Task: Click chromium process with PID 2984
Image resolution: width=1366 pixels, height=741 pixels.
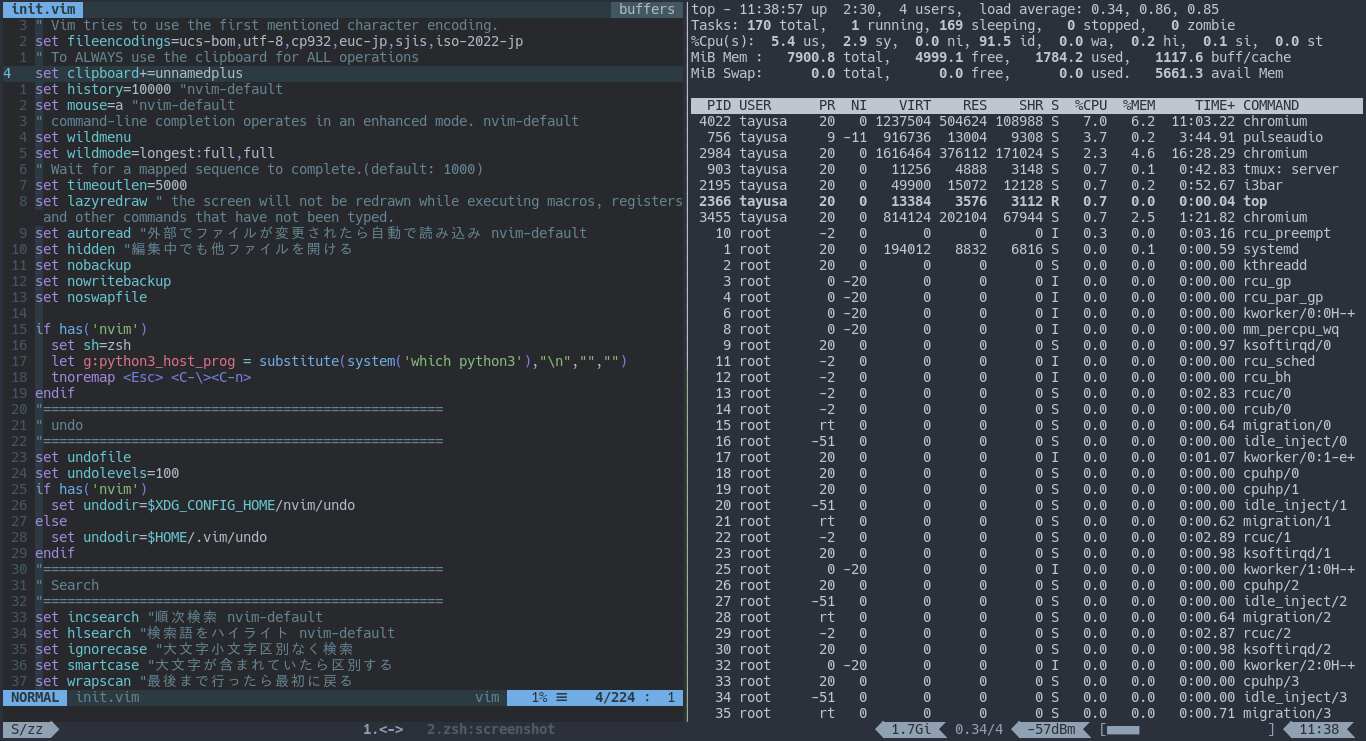Action: (1026, 153)
